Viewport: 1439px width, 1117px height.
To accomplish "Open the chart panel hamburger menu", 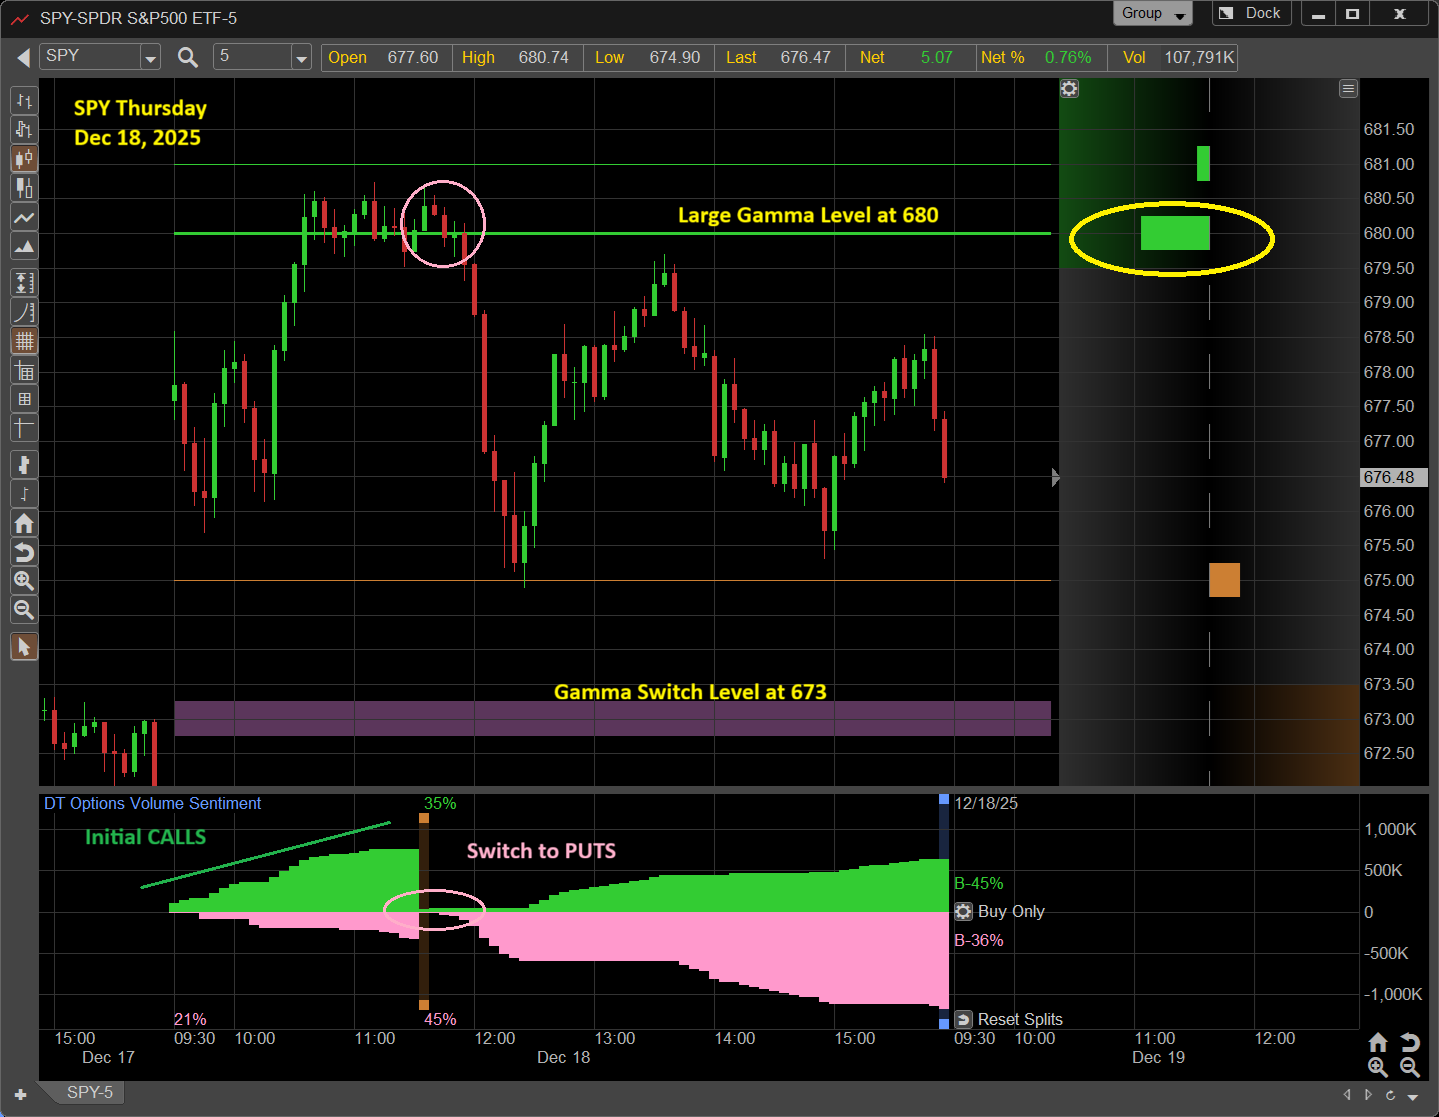I will [x=1348, y=89].
